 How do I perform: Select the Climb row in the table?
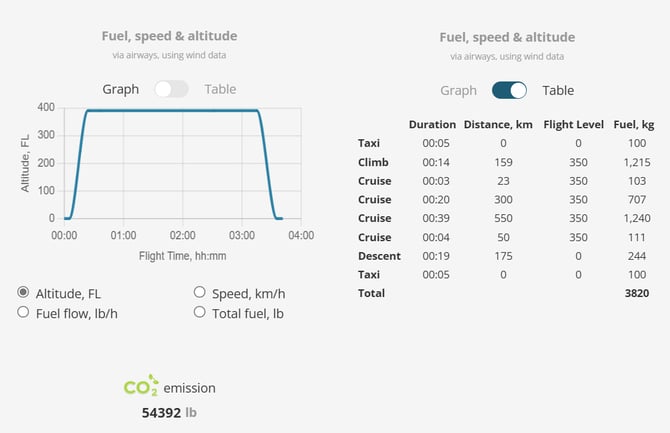click(x=504, y=162)
